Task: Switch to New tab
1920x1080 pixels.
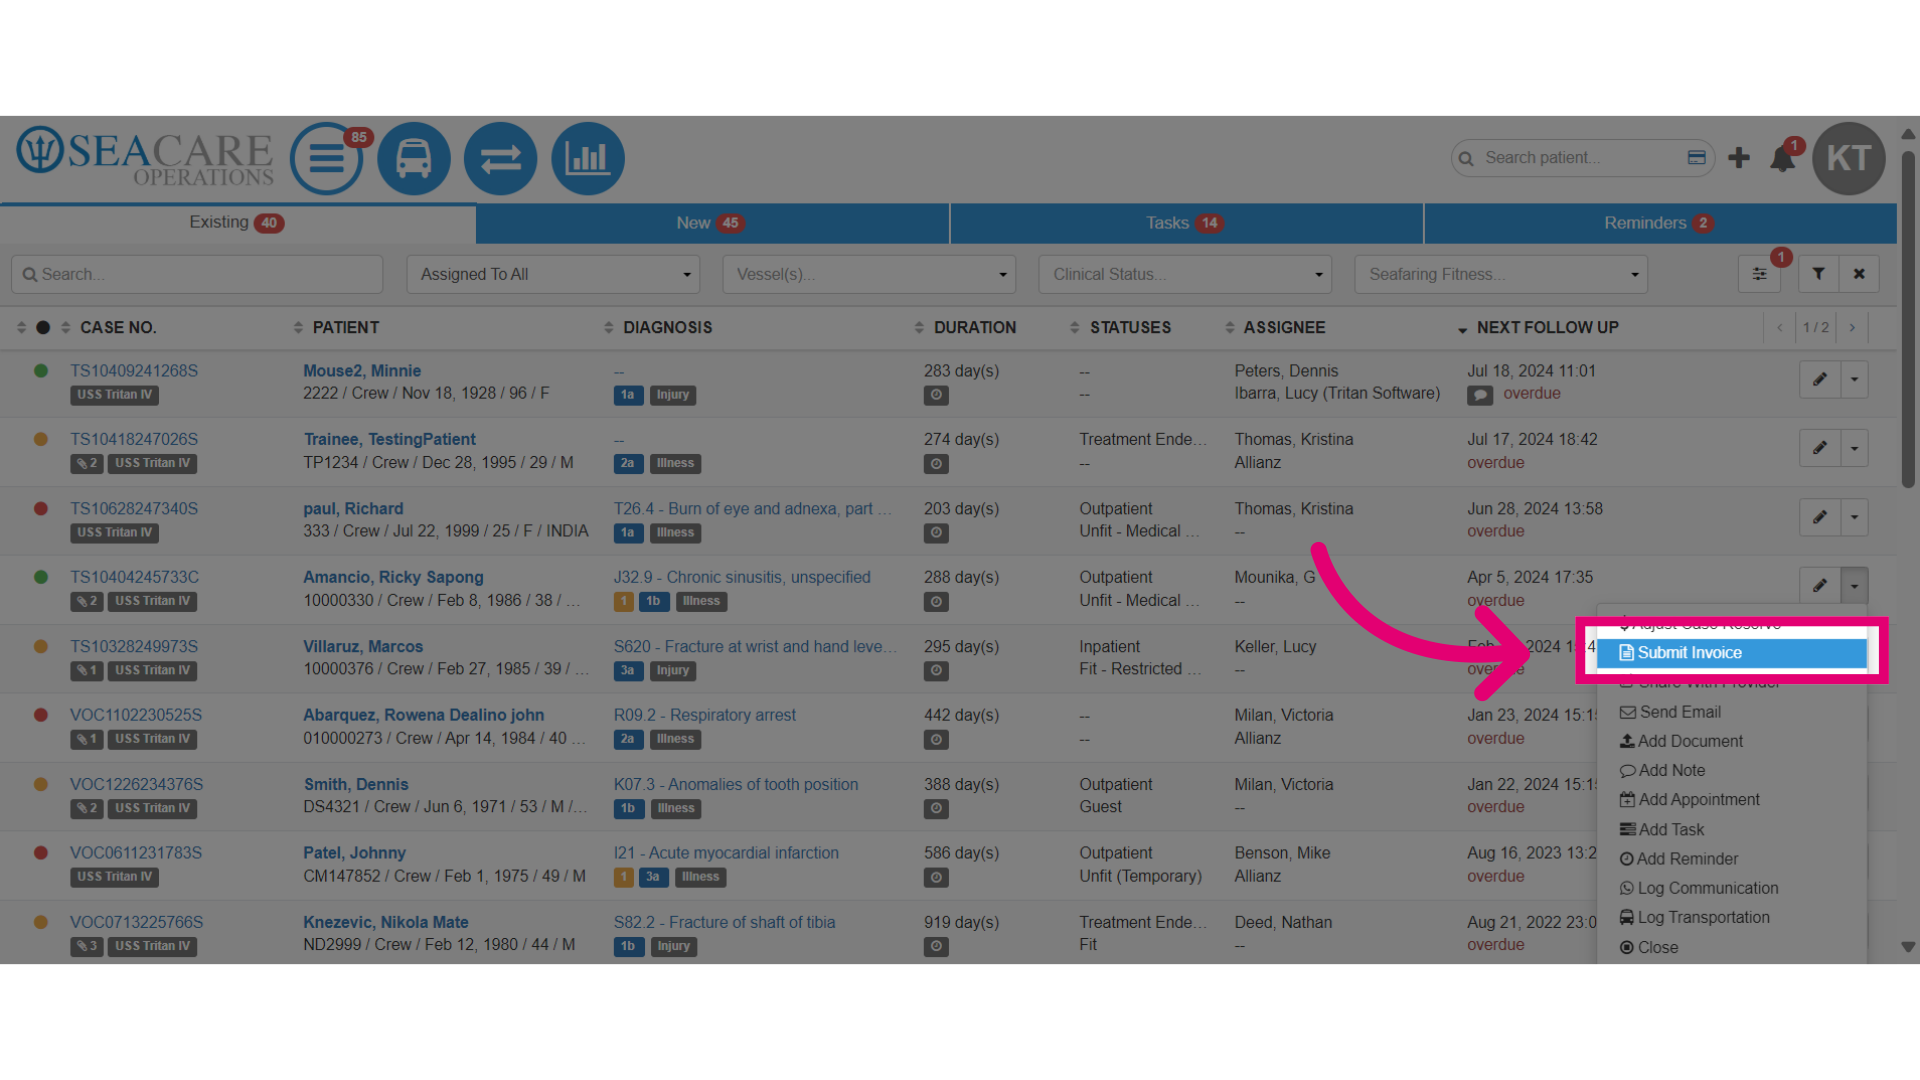Action: pyautogui.click(x=712, y=223)
